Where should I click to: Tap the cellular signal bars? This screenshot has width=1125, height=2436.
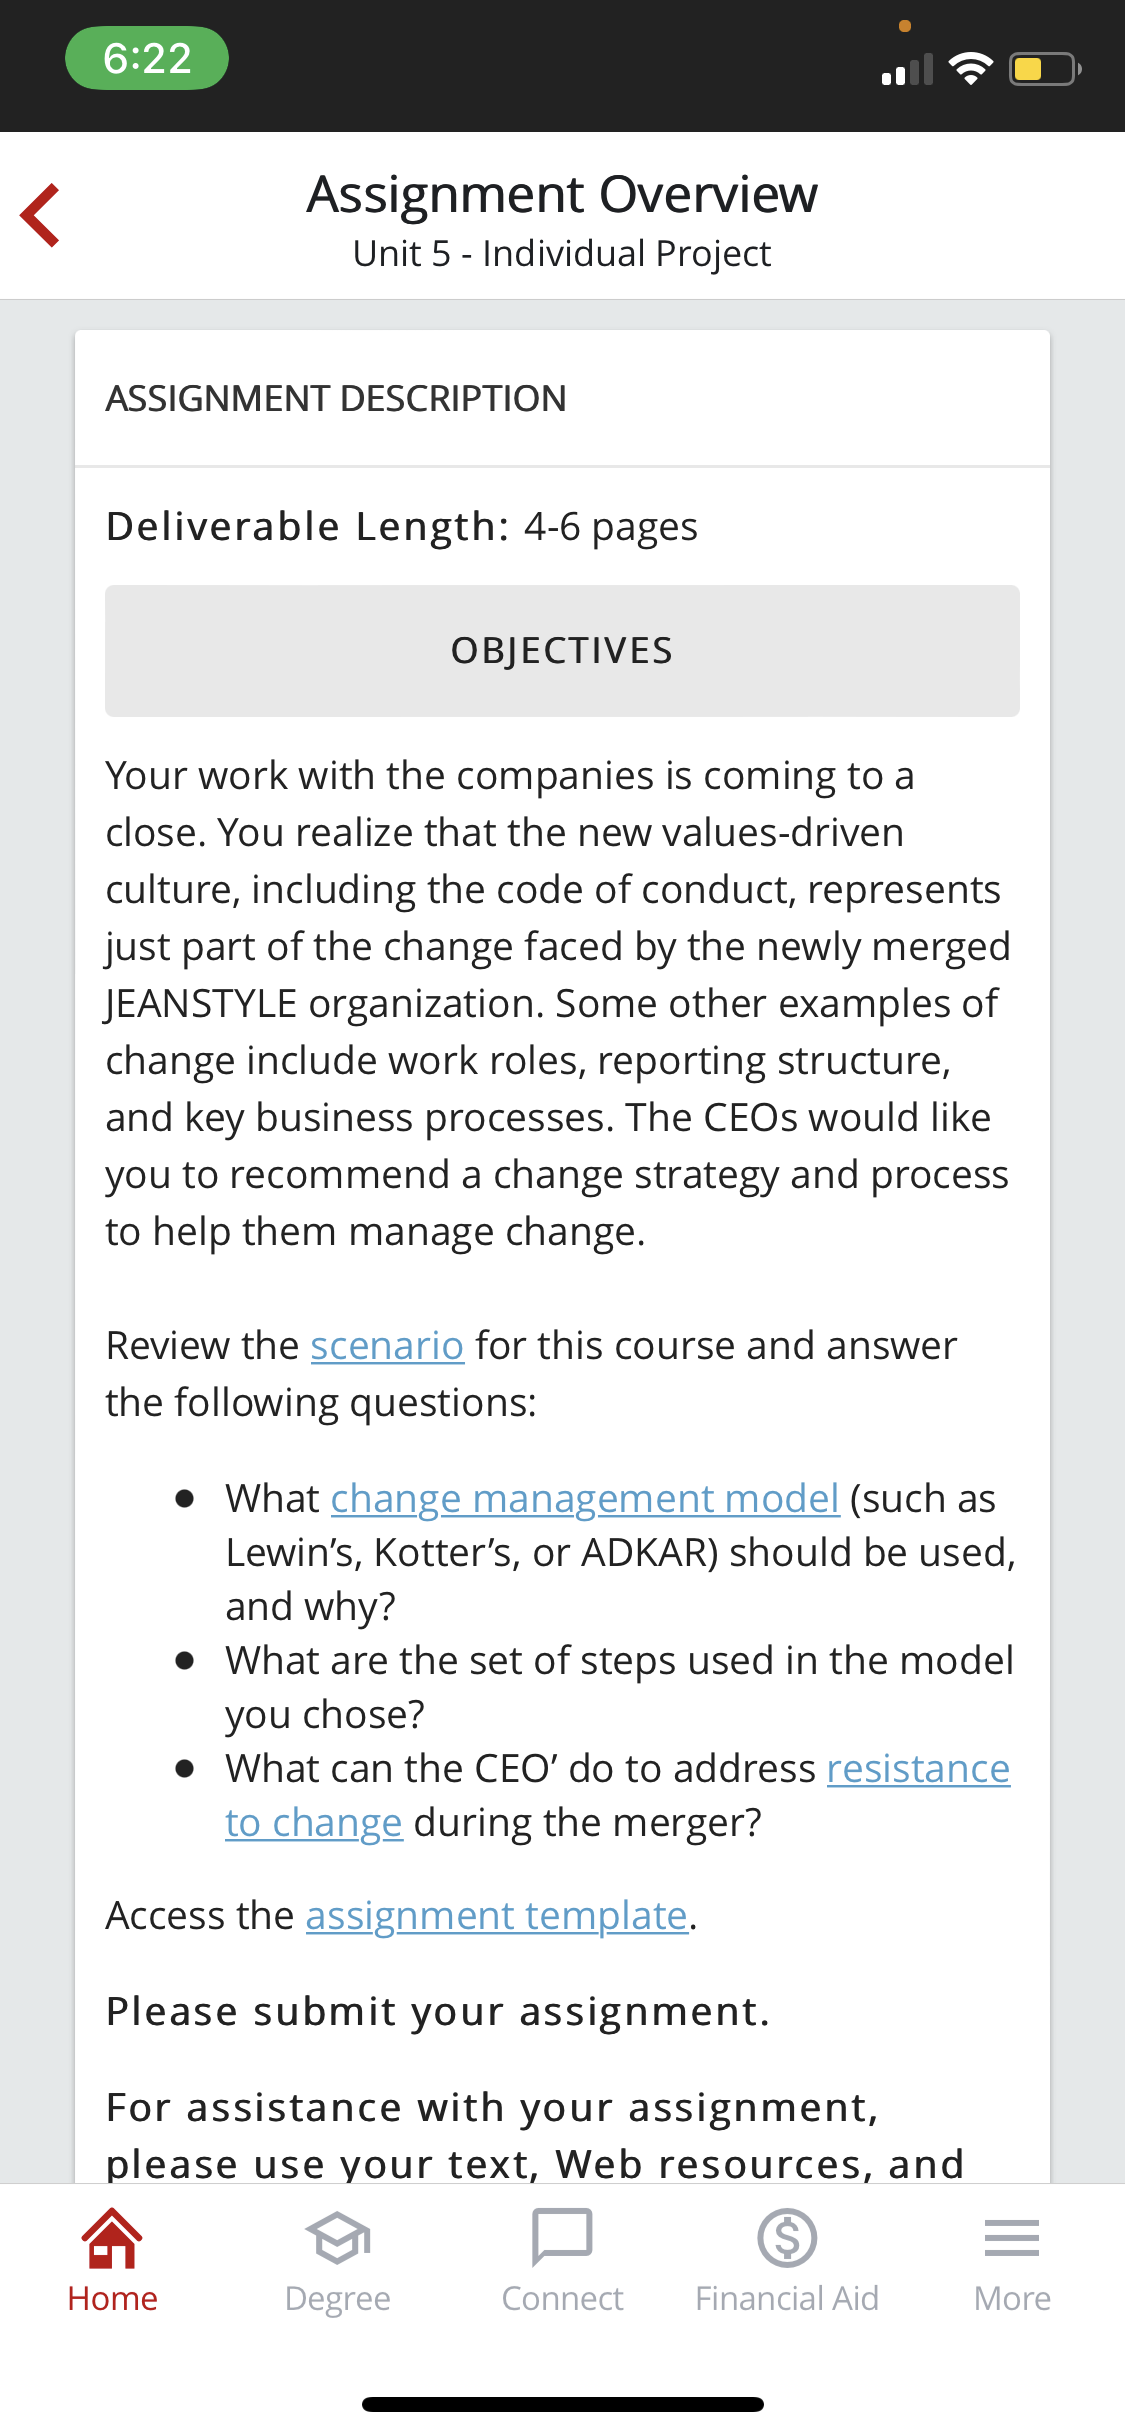coord(907,70)
